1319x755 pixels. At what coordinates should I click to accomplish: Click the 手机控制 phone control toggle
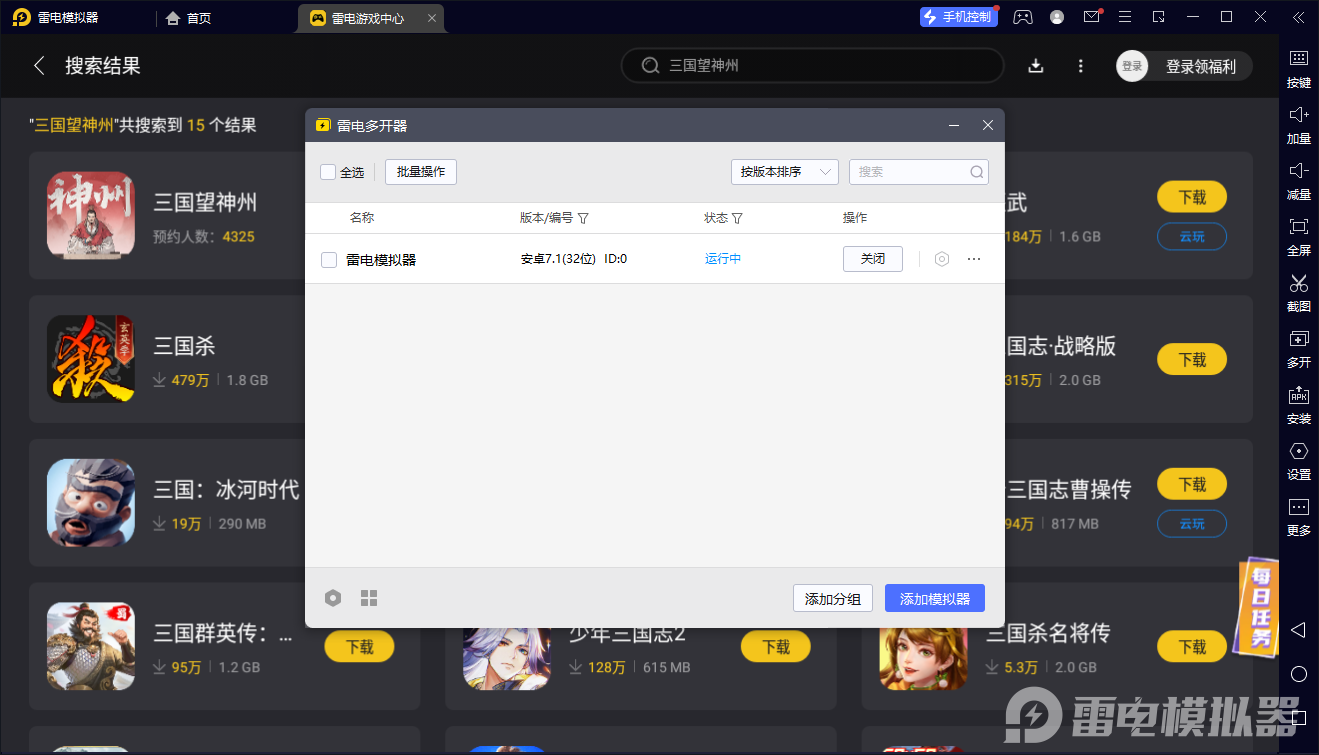coord(958,17)
